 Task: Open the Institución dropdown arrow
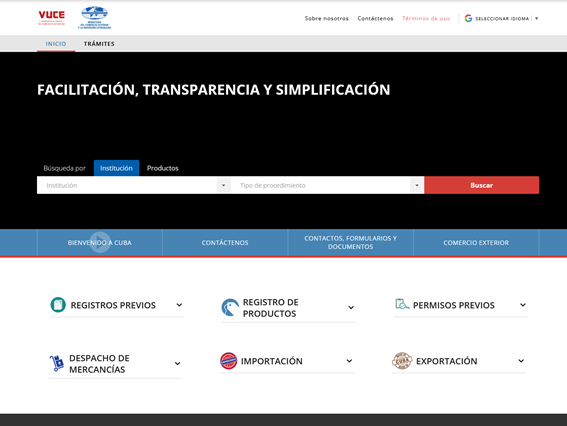coord(223,185)
